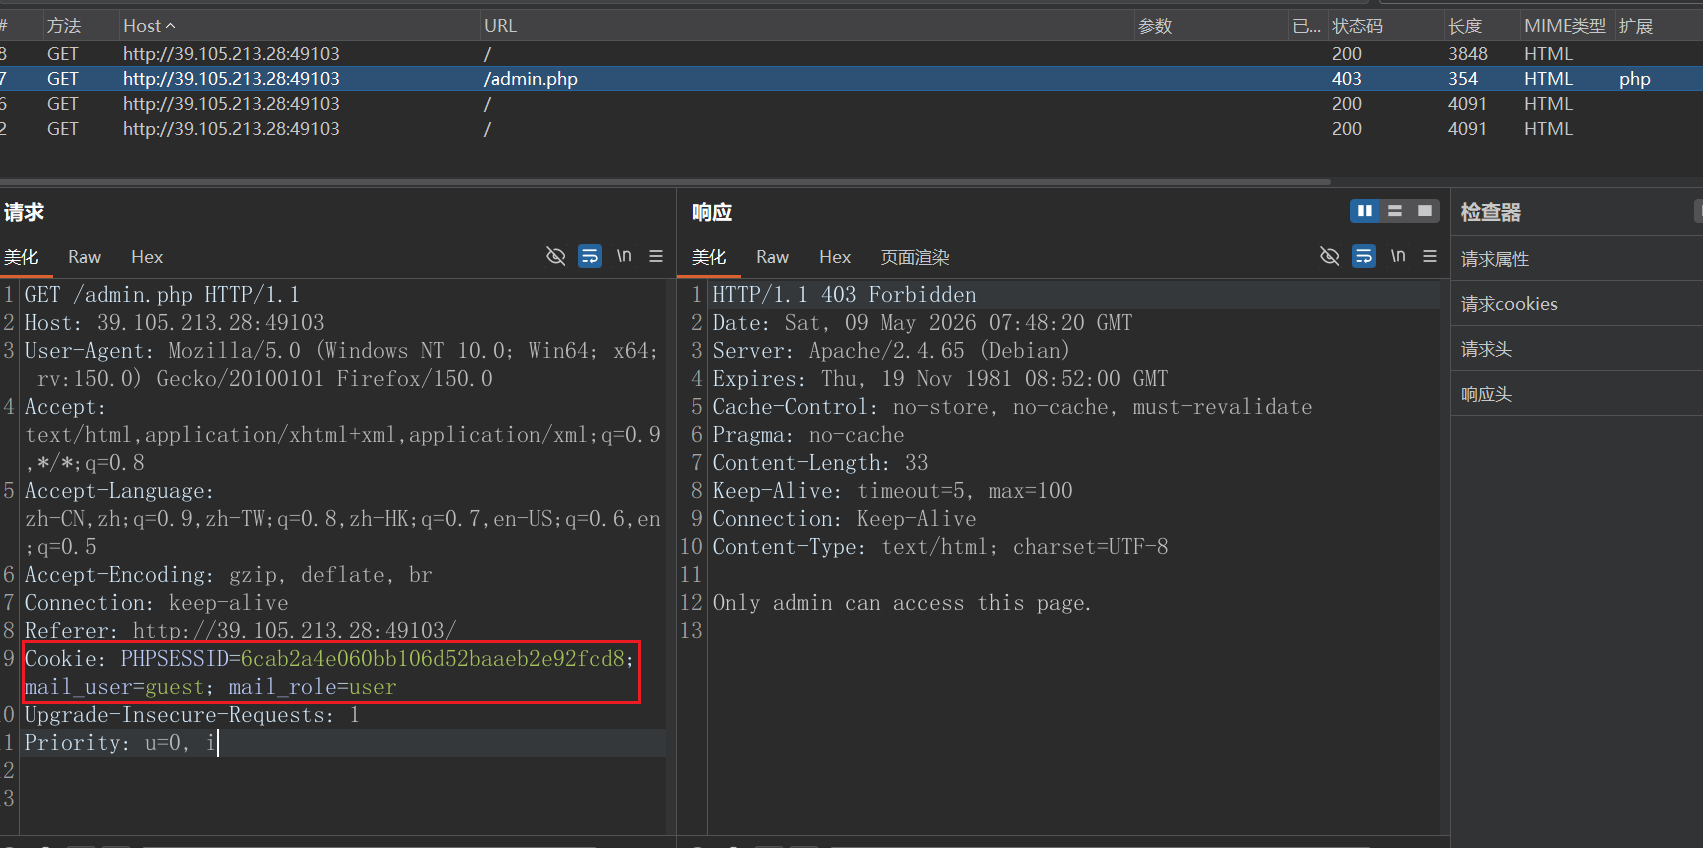Select the request 美化 tab
Image resolution: width=1703 pixels, height=848 pixels.
point(21,257)
